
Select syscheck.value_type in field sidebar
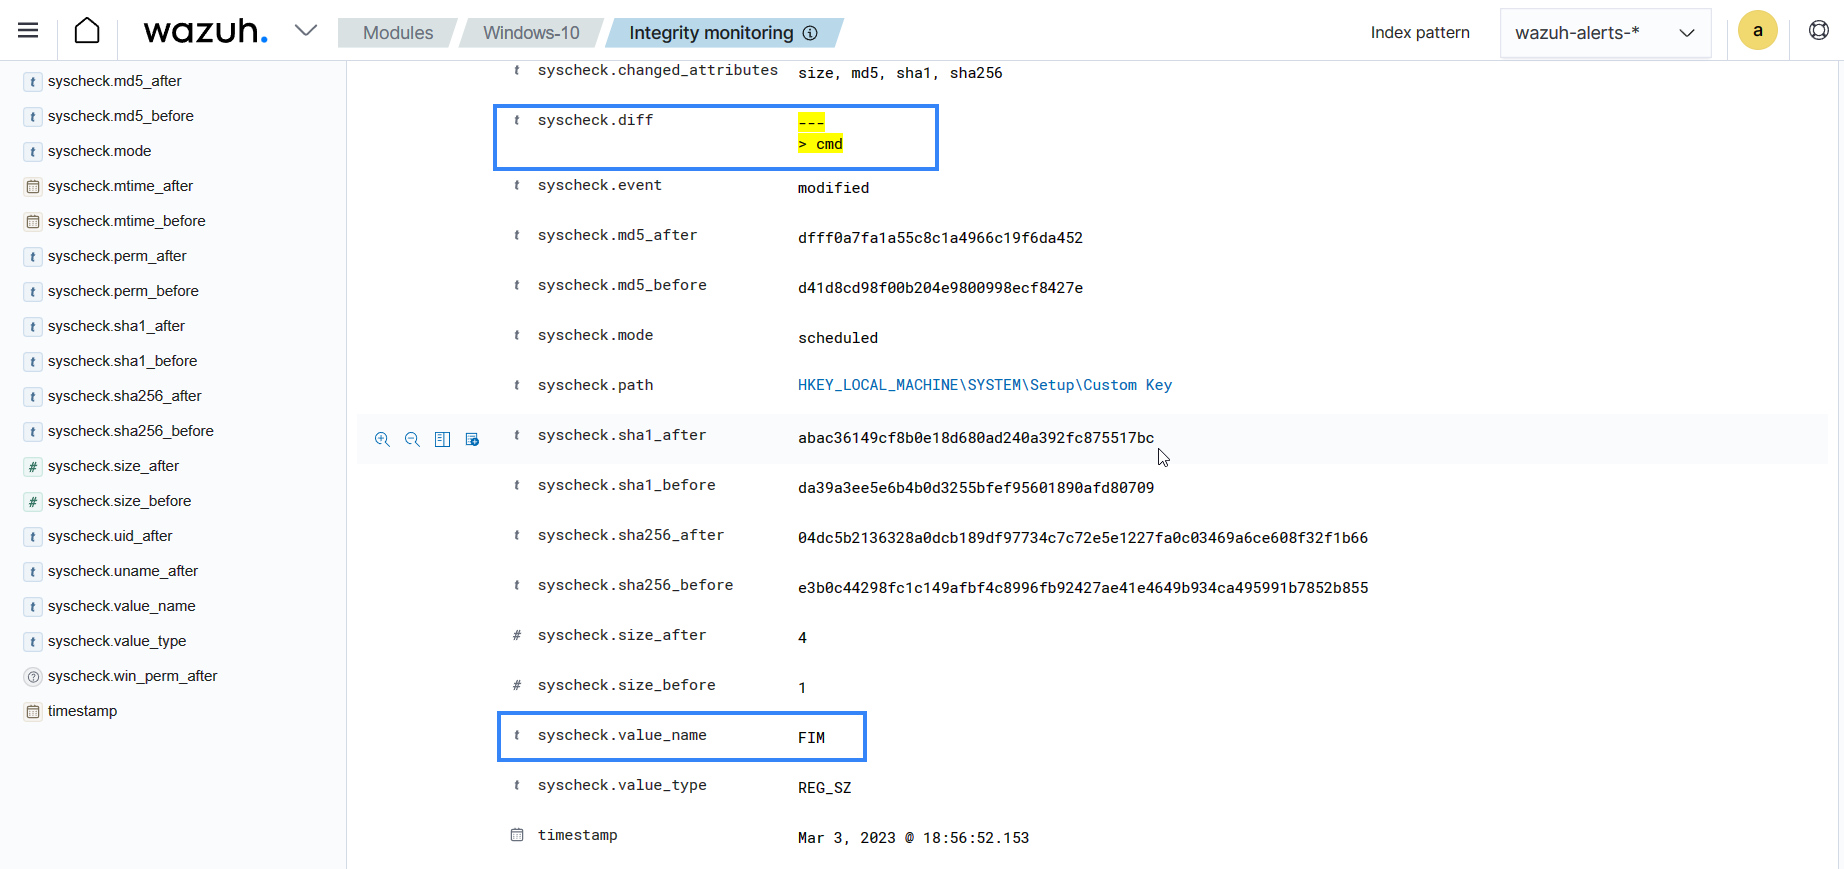pyautogui.click(x=117, y=641)
